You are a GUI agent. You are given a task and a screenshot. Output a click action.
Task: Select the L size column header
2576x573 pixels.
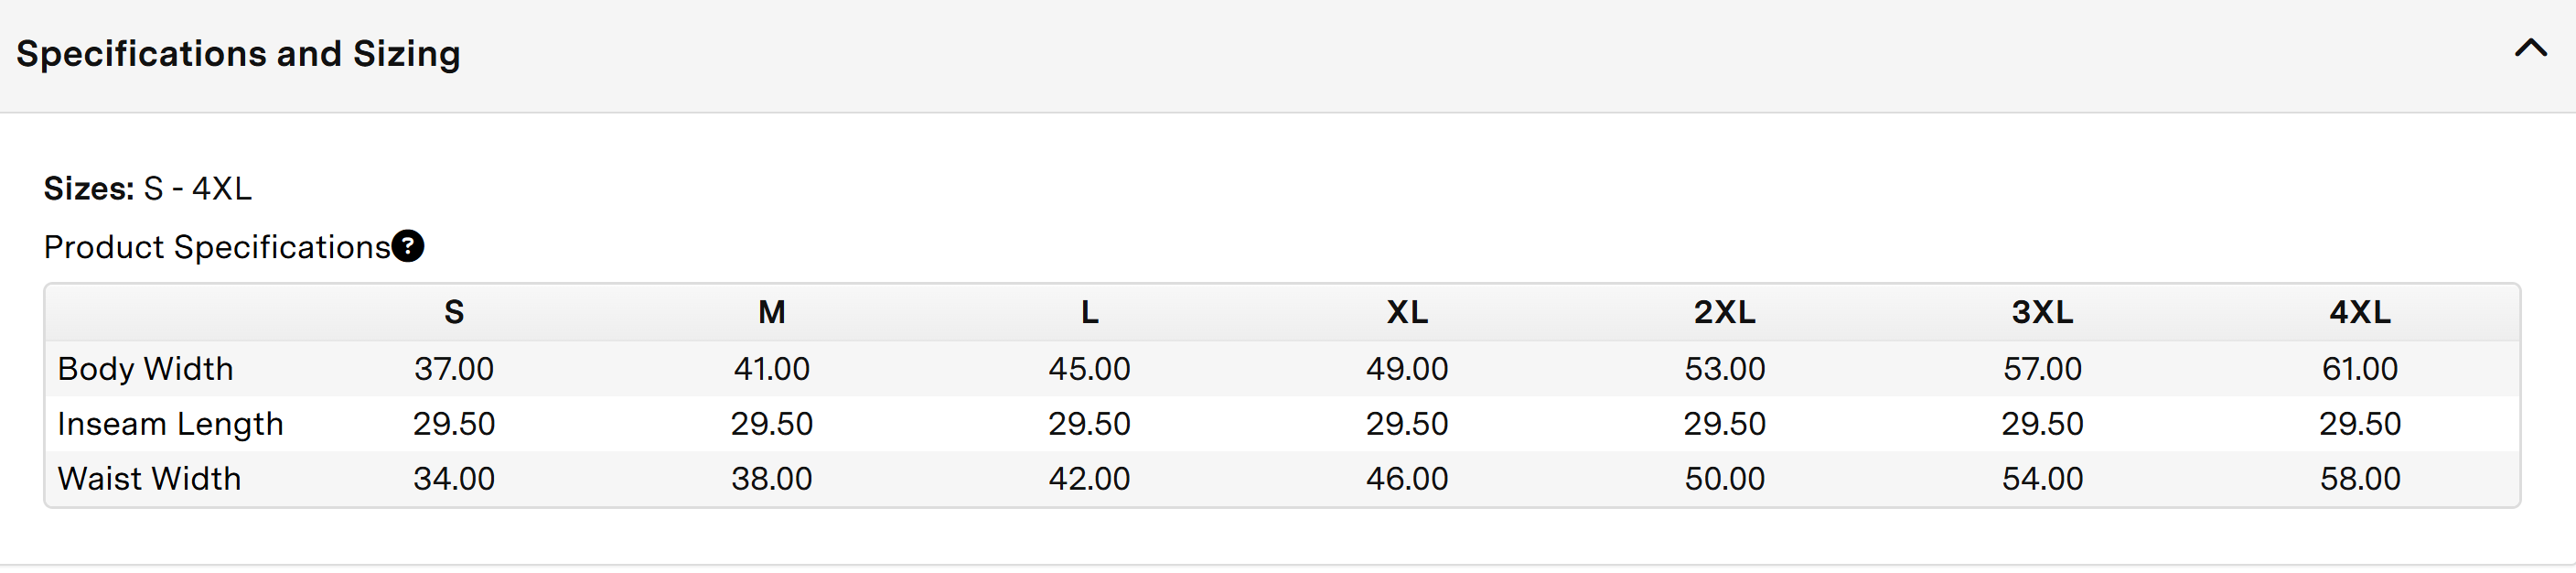1089,313
